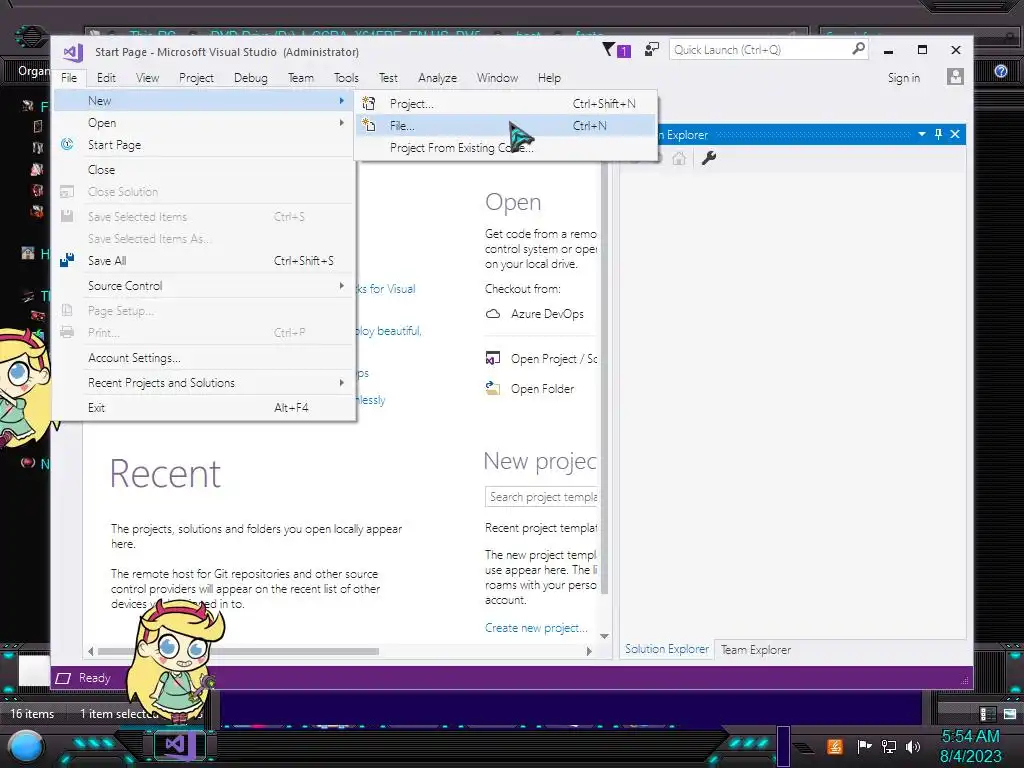Viewport: 1024px width, 768px height.
Task: Click Open Folder icon
Action: [492, 388]
